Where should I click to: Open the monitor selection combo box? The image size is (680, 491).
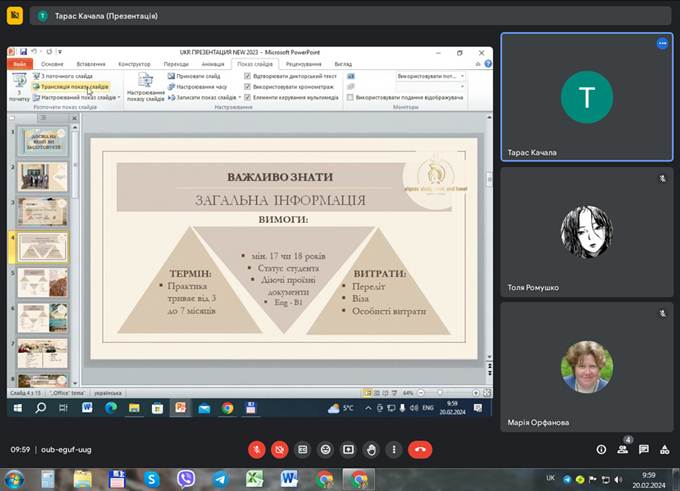[x=430, y=76]
